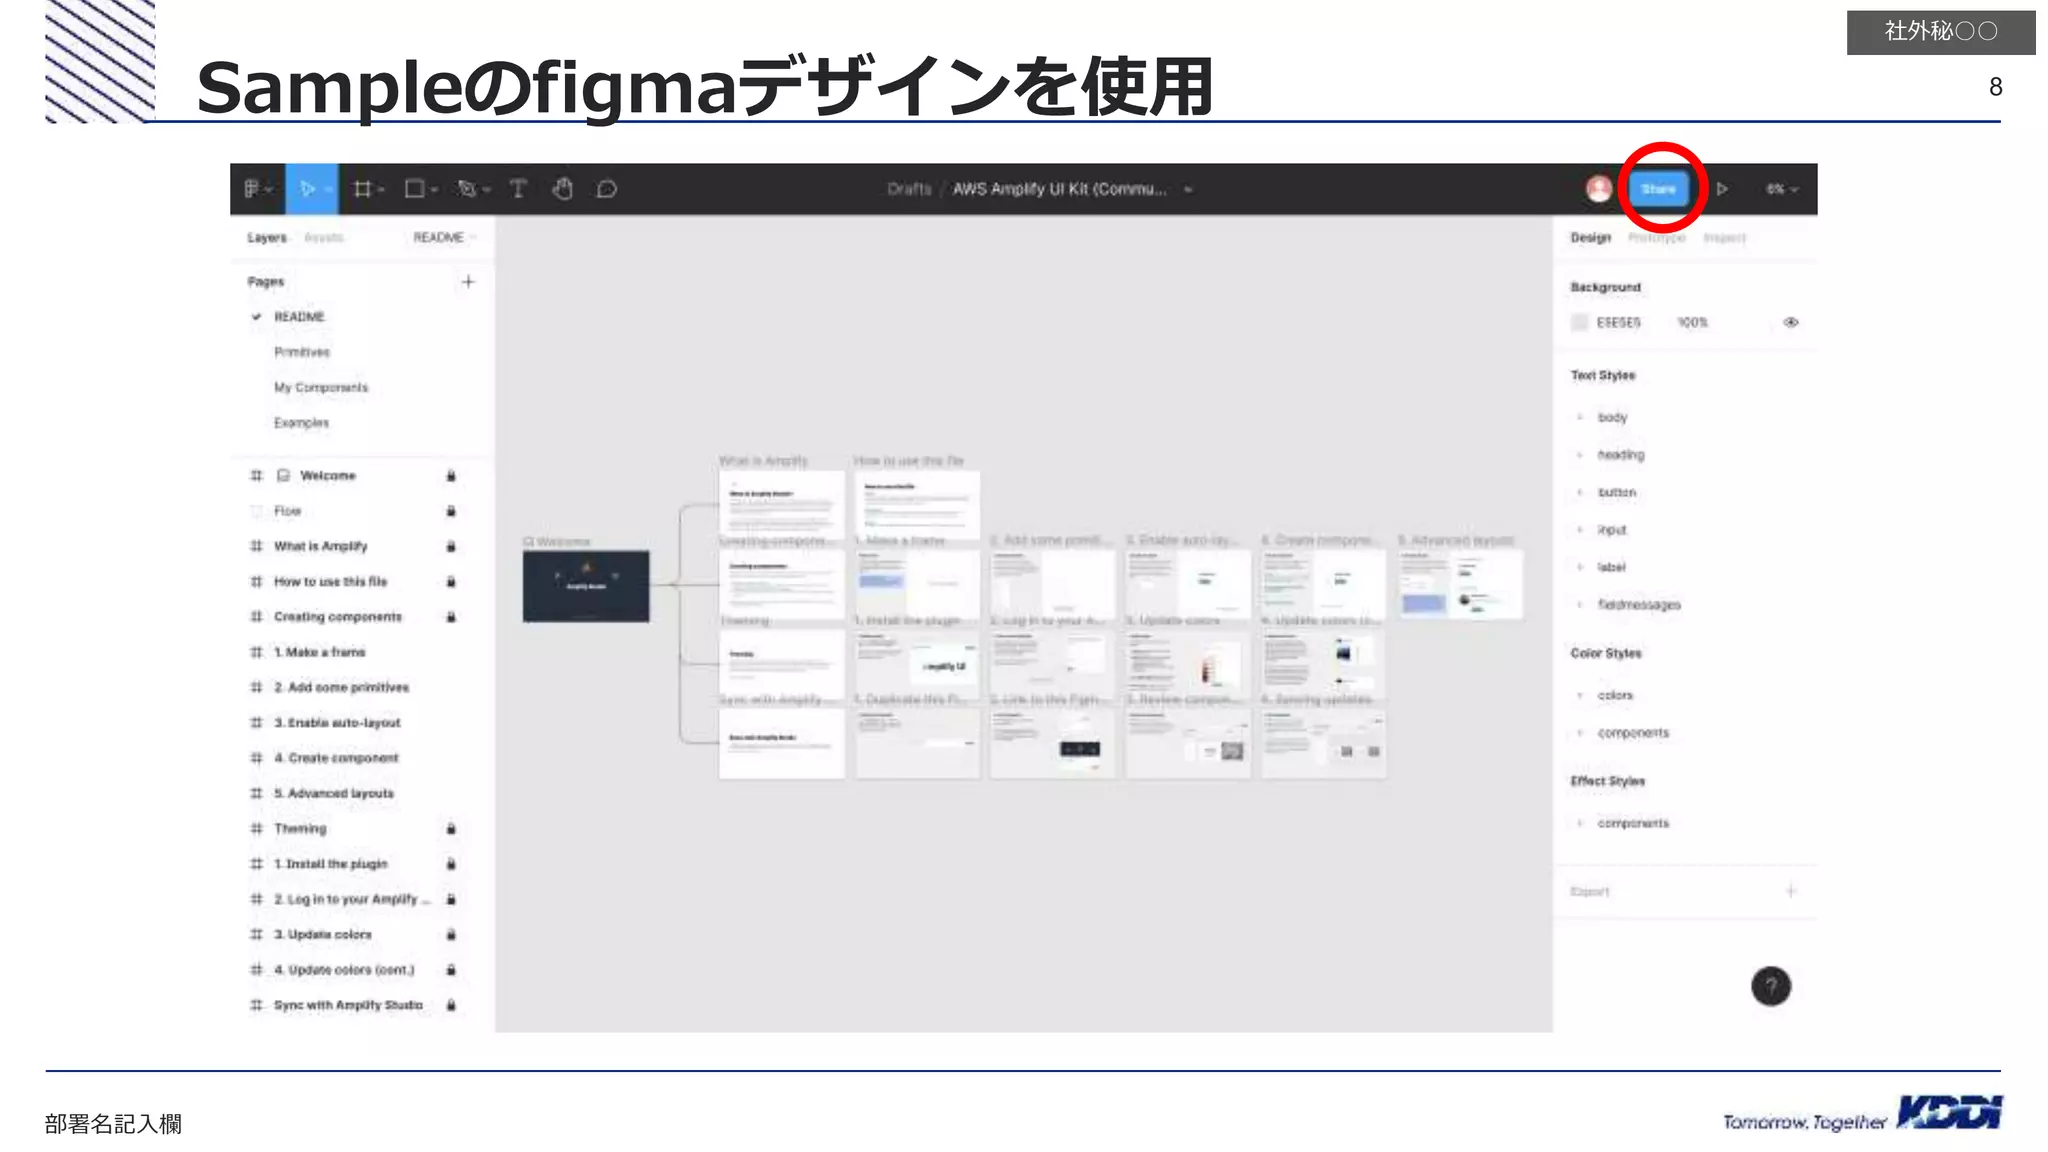Open the zoom level dropdown
Screen dimensions: 2048x1152
click(1781, 189)
